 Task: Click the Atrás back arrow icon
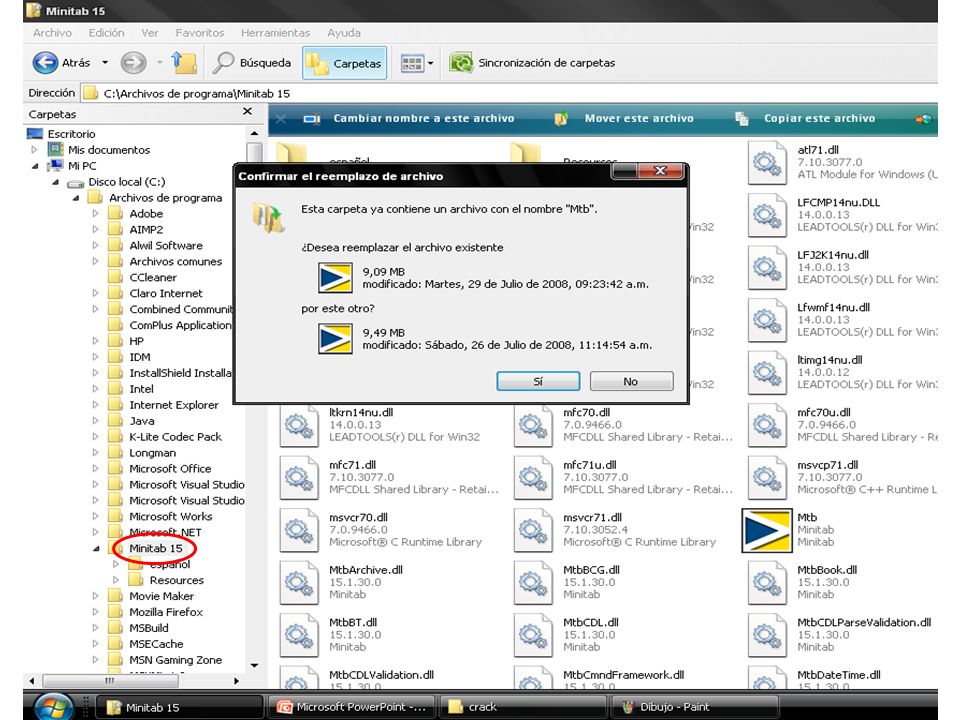point(45,62)
